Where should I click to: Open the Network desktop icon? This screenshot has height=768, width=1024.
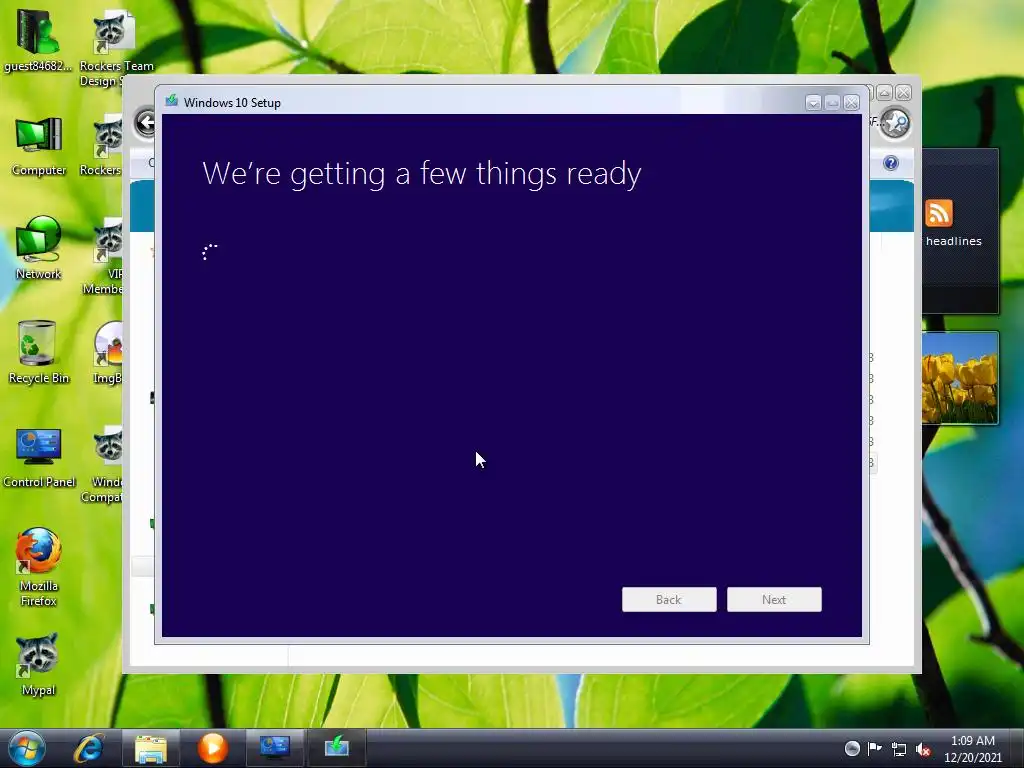(39, 249)
